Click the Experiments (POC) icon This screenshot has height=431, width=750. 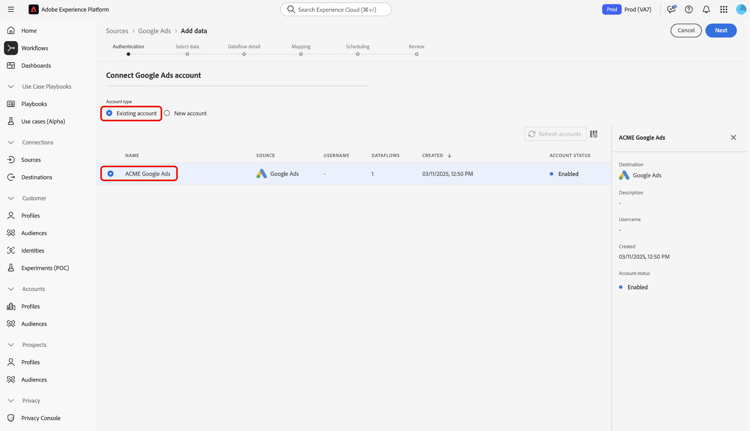tap(11, 268)
